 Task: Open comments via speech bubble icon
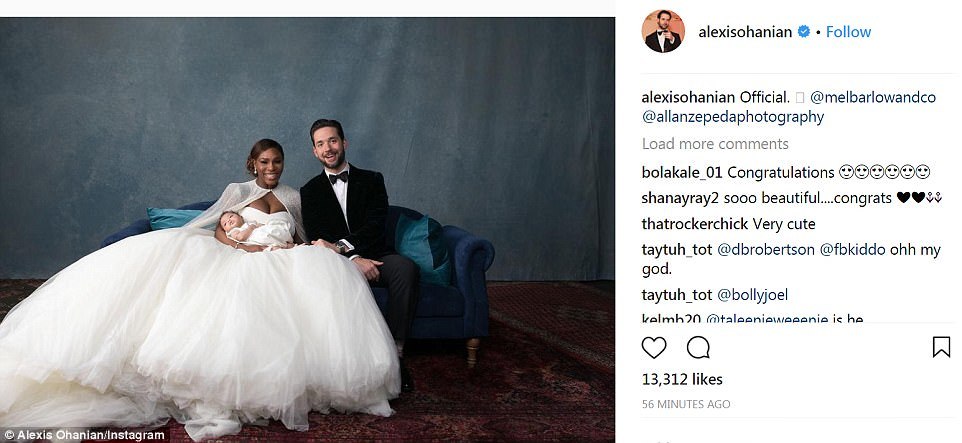pyautogui.click(x=698, y=348)
